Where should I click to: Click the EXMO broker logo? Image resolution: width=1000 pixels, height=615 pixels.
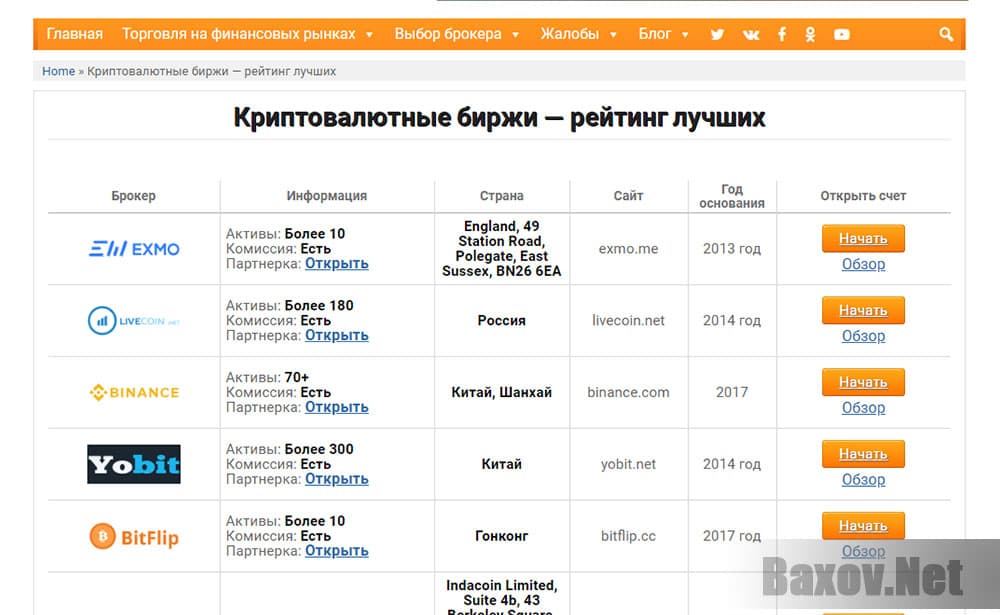pos(134,249)
